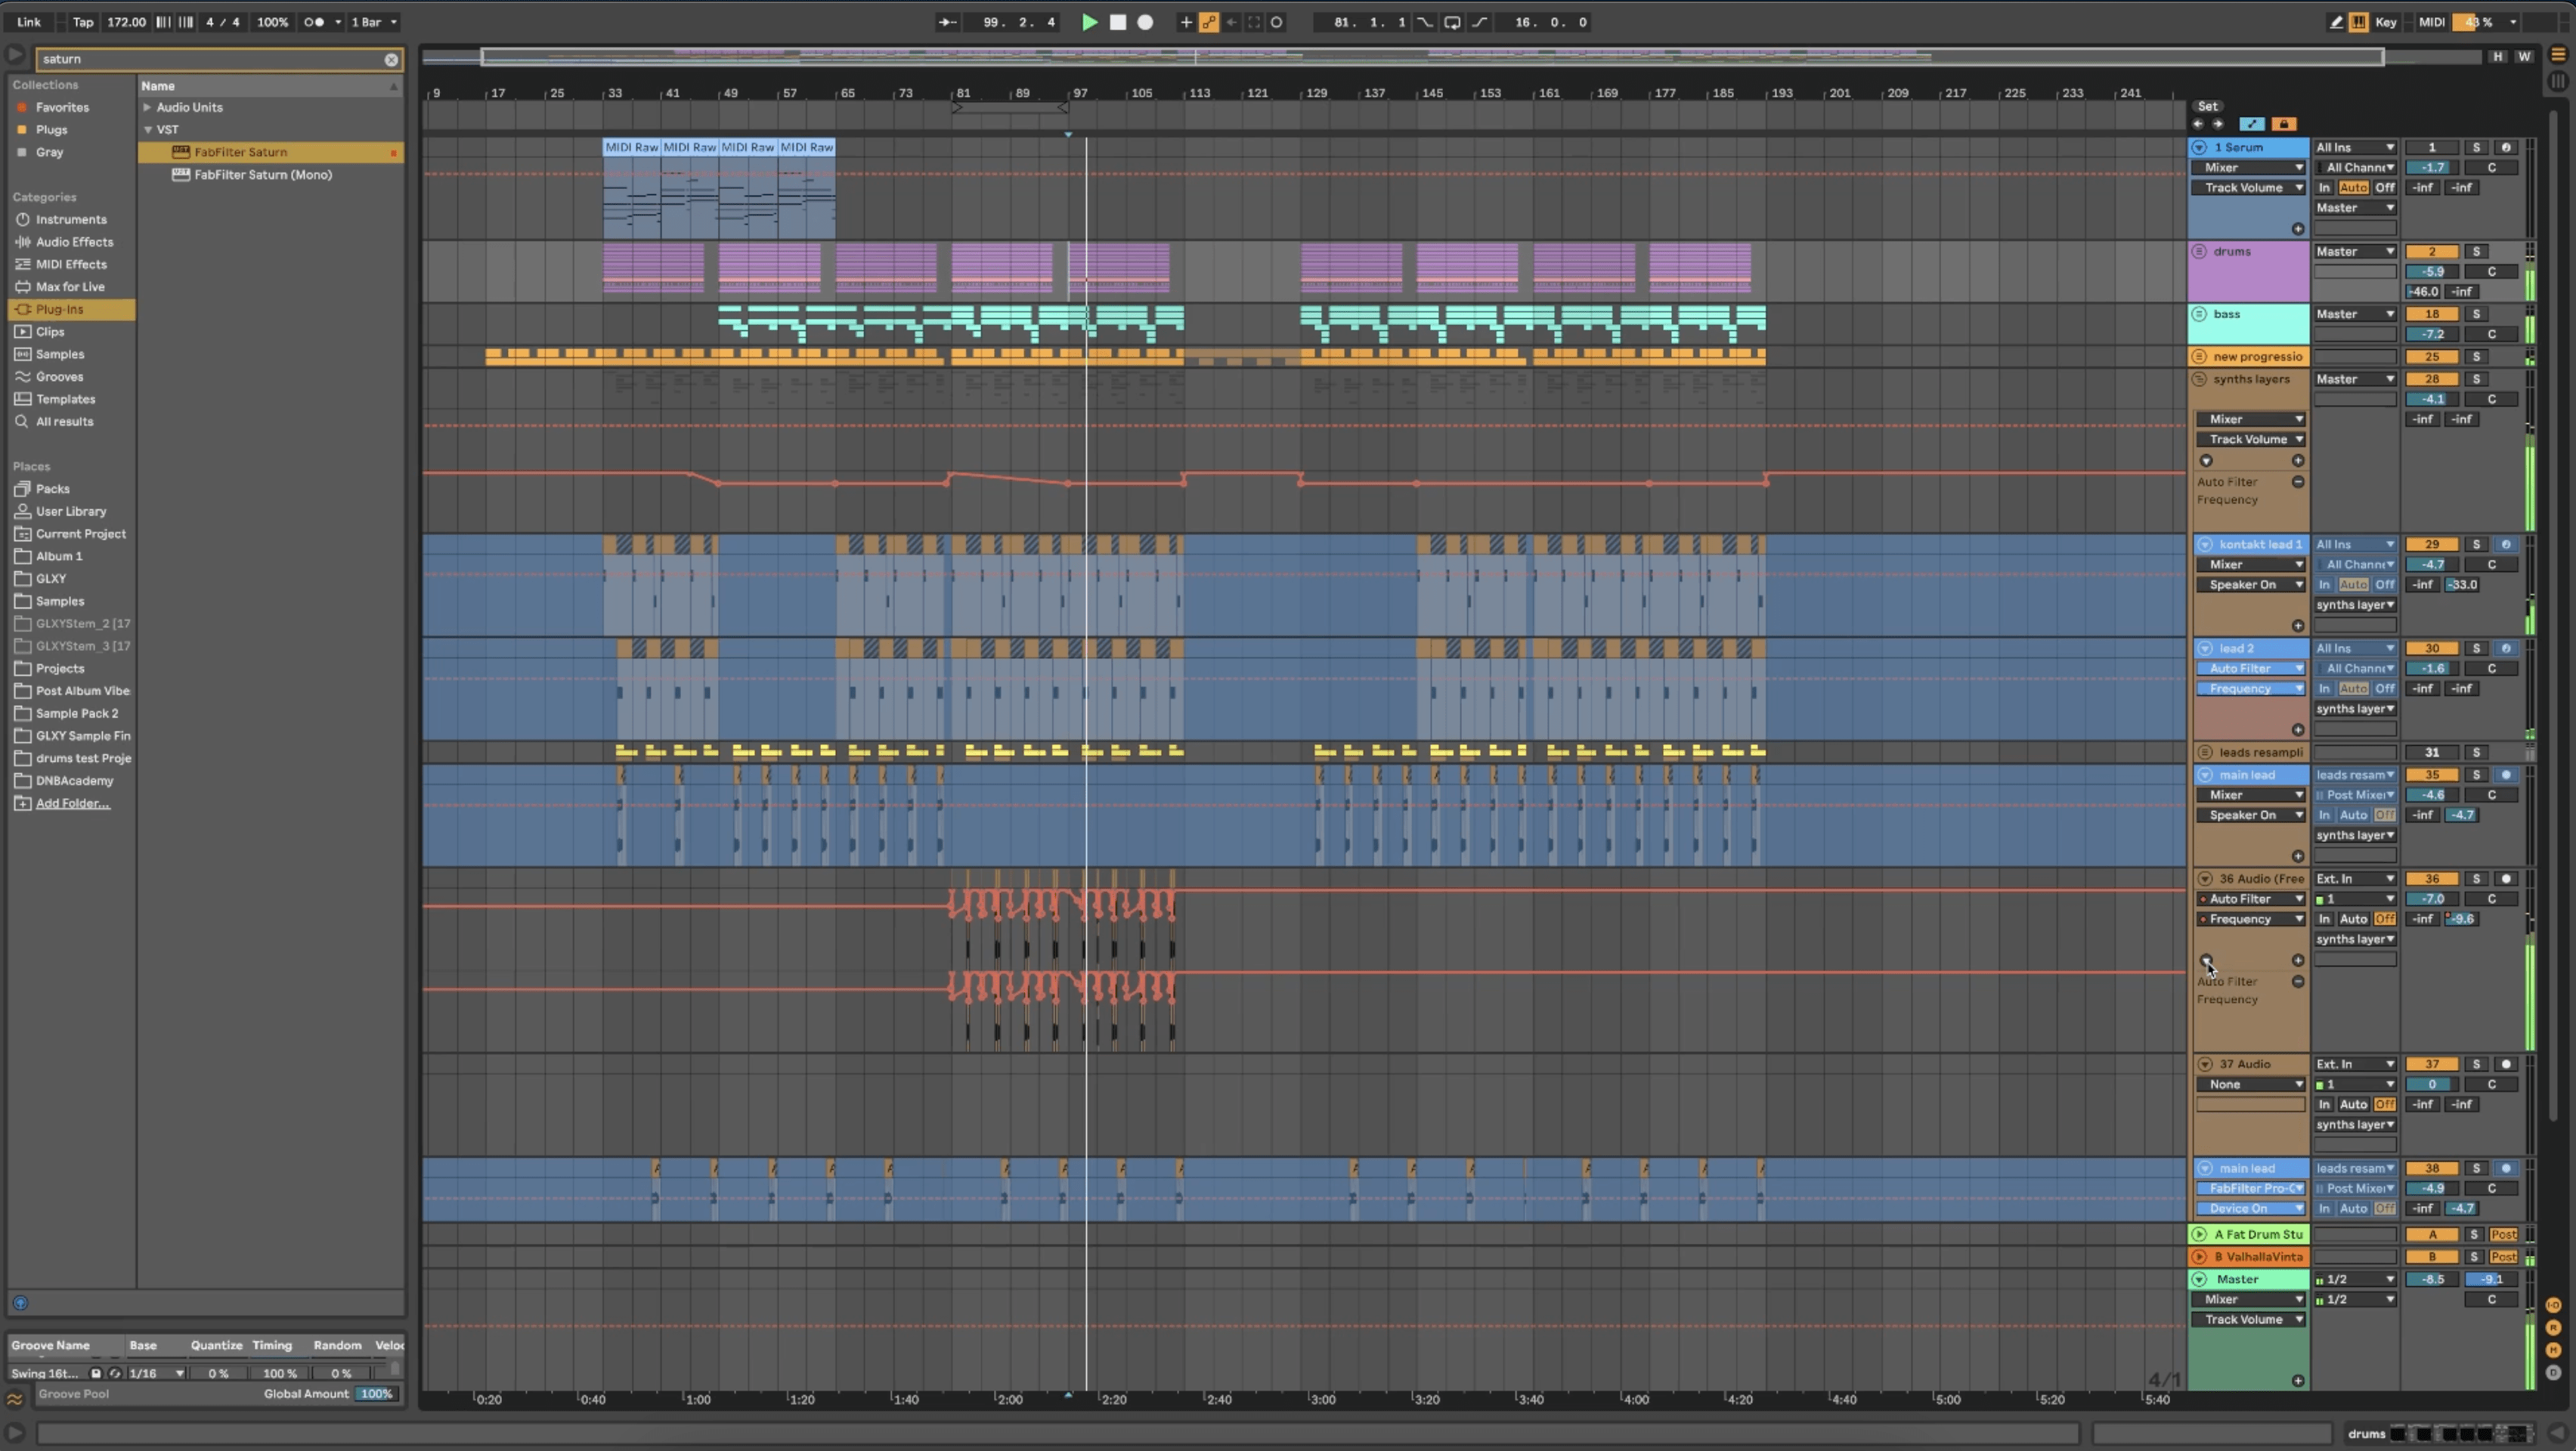
Task: Set 1 Serum monitor to Auto
Action: [2353, 188]
